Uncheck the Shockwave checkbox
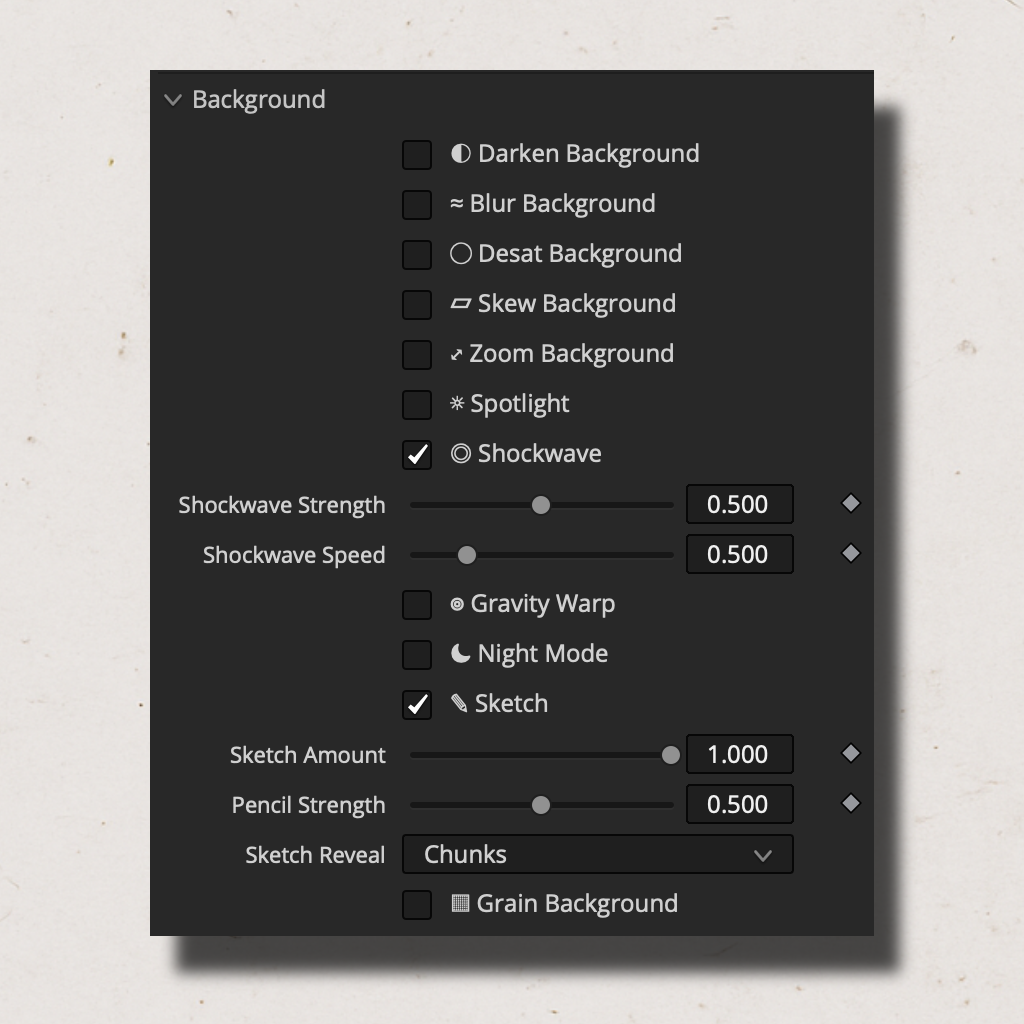 pos(417,455)
